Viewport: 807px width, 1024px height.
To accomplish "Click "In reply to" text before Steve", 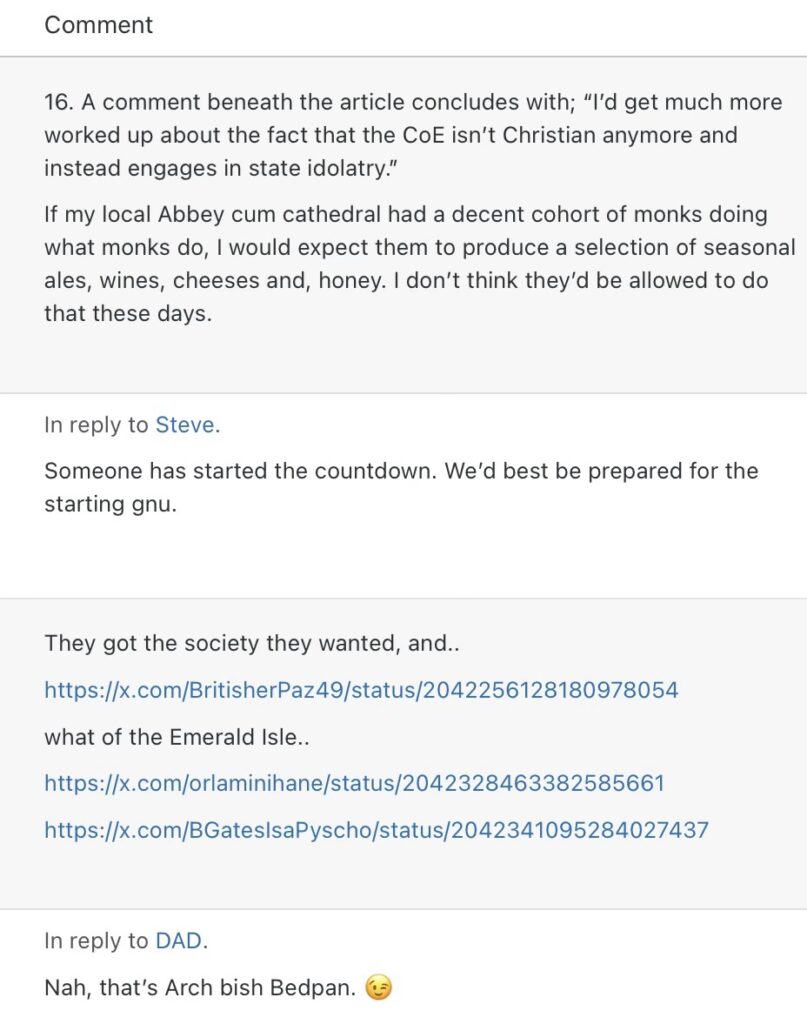I will (96, 425).
